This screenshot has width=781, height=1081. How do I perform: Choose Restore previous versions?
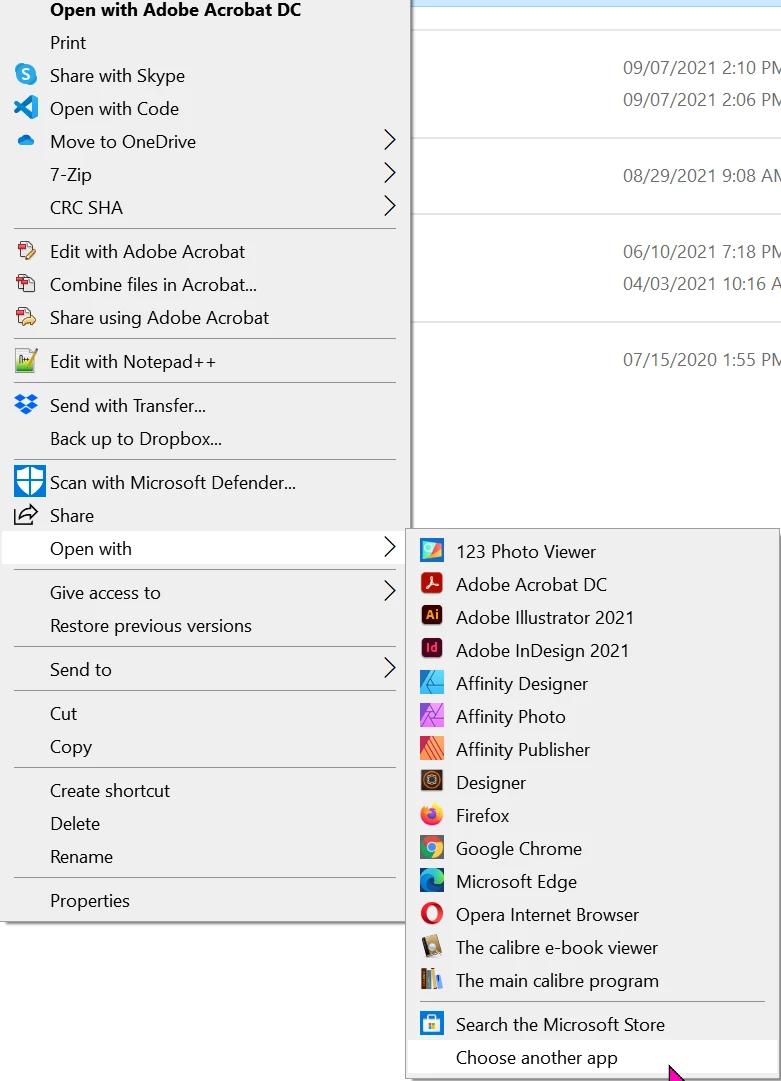point(150,626)
